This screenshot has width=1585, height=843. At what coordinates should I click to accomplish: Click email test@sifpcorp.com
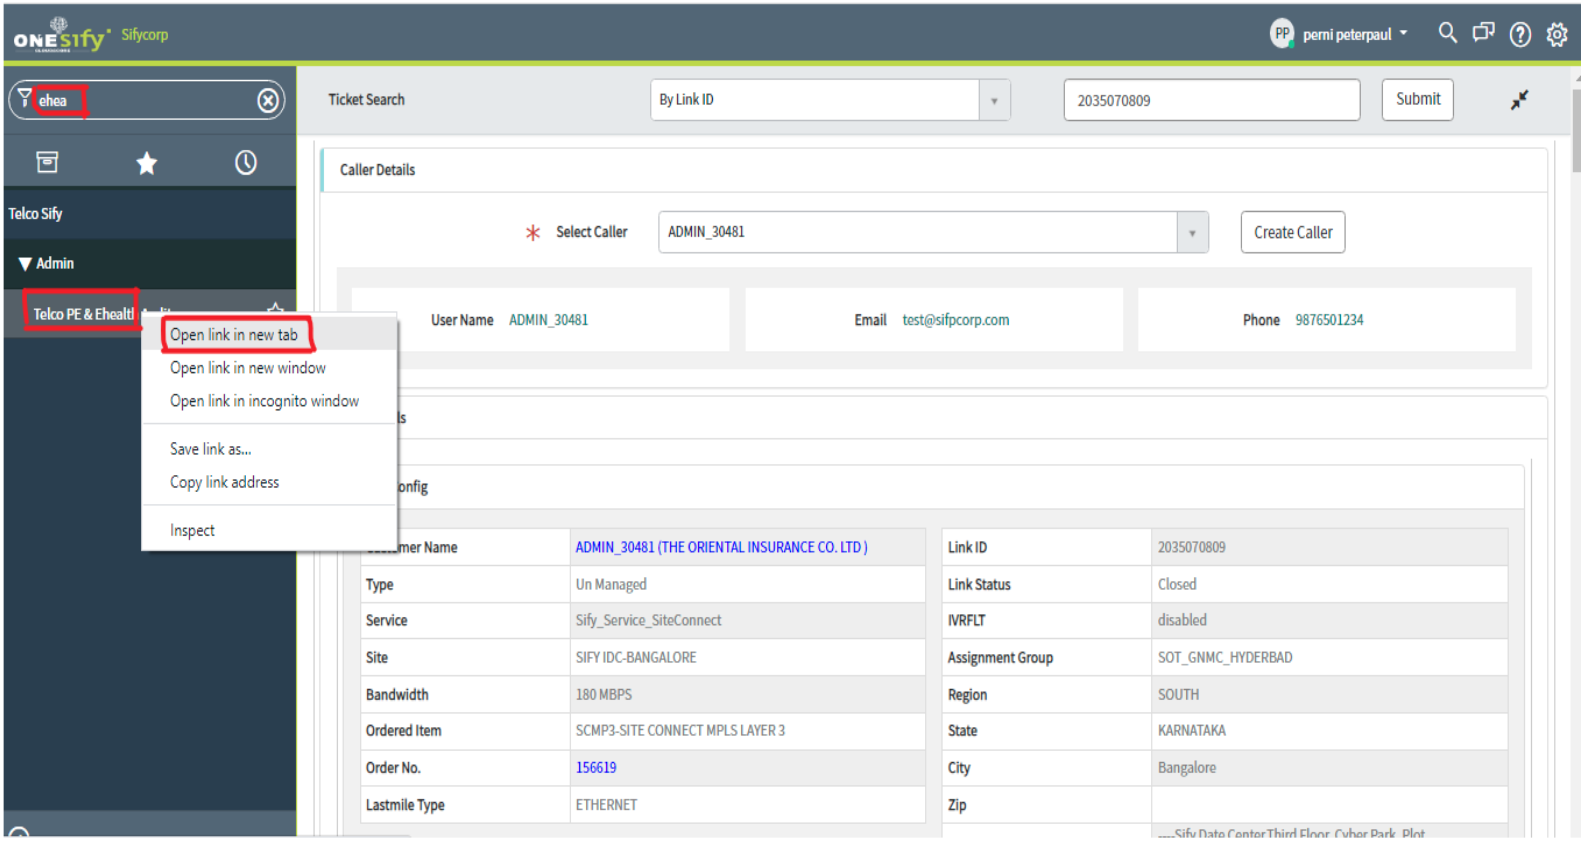tap(955, 320)
